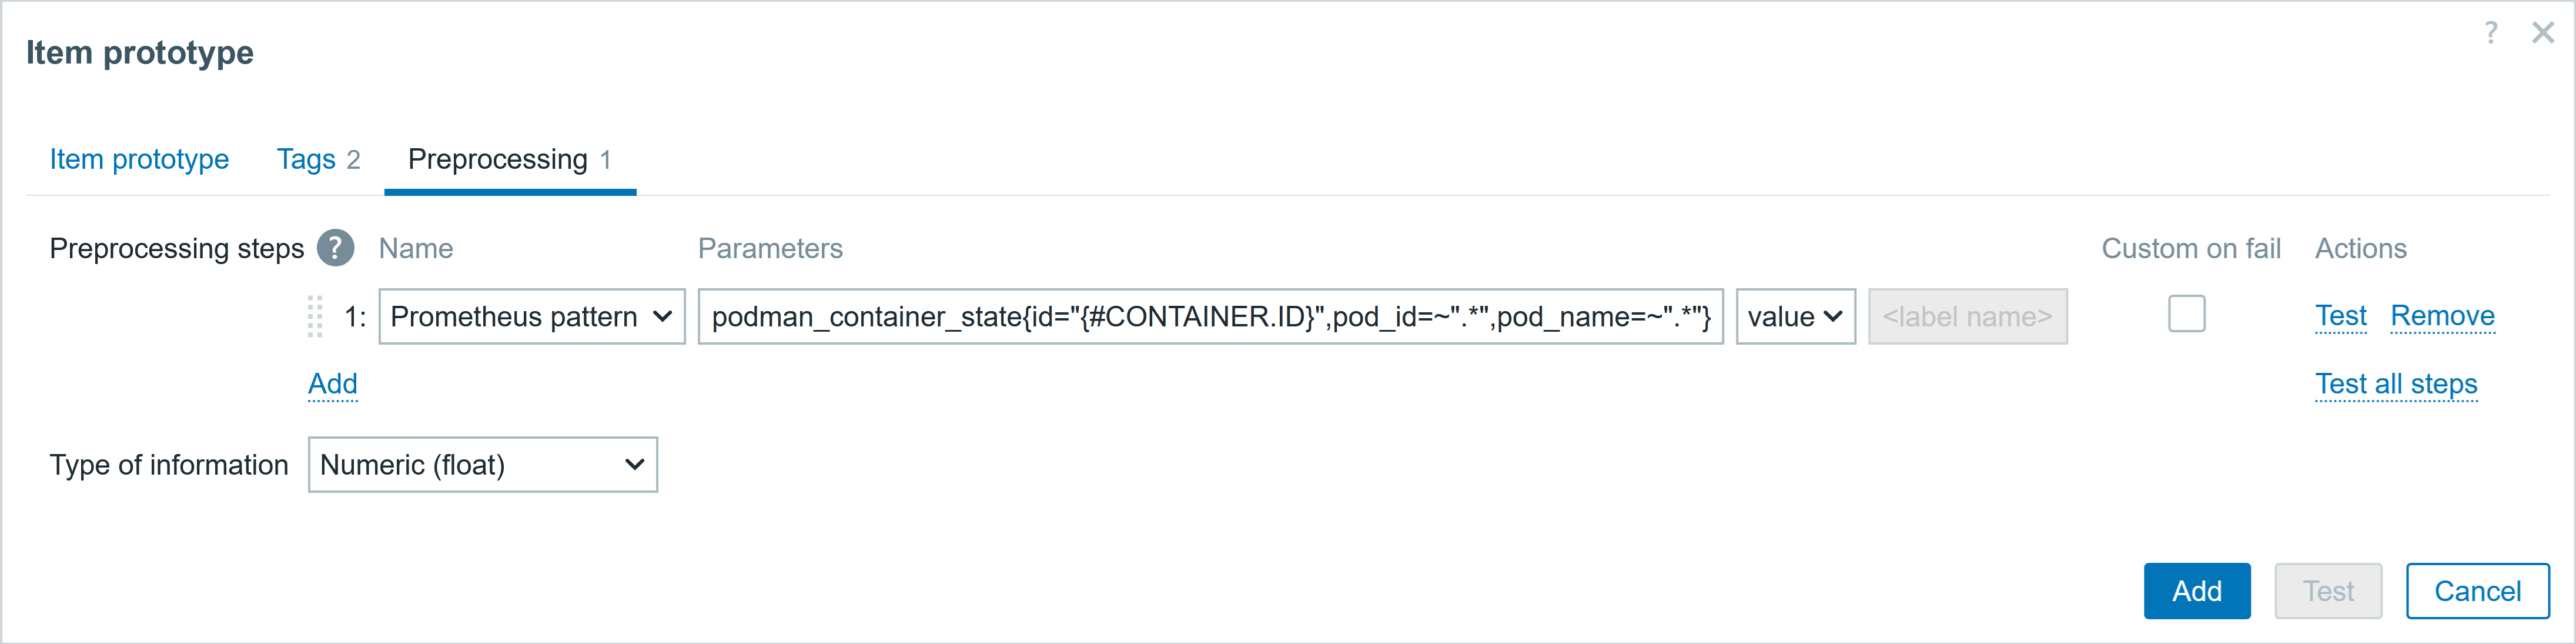Click the Test all steps link
The image size is (2576, 644).
pyautogui.click(x=2396, y=384)
